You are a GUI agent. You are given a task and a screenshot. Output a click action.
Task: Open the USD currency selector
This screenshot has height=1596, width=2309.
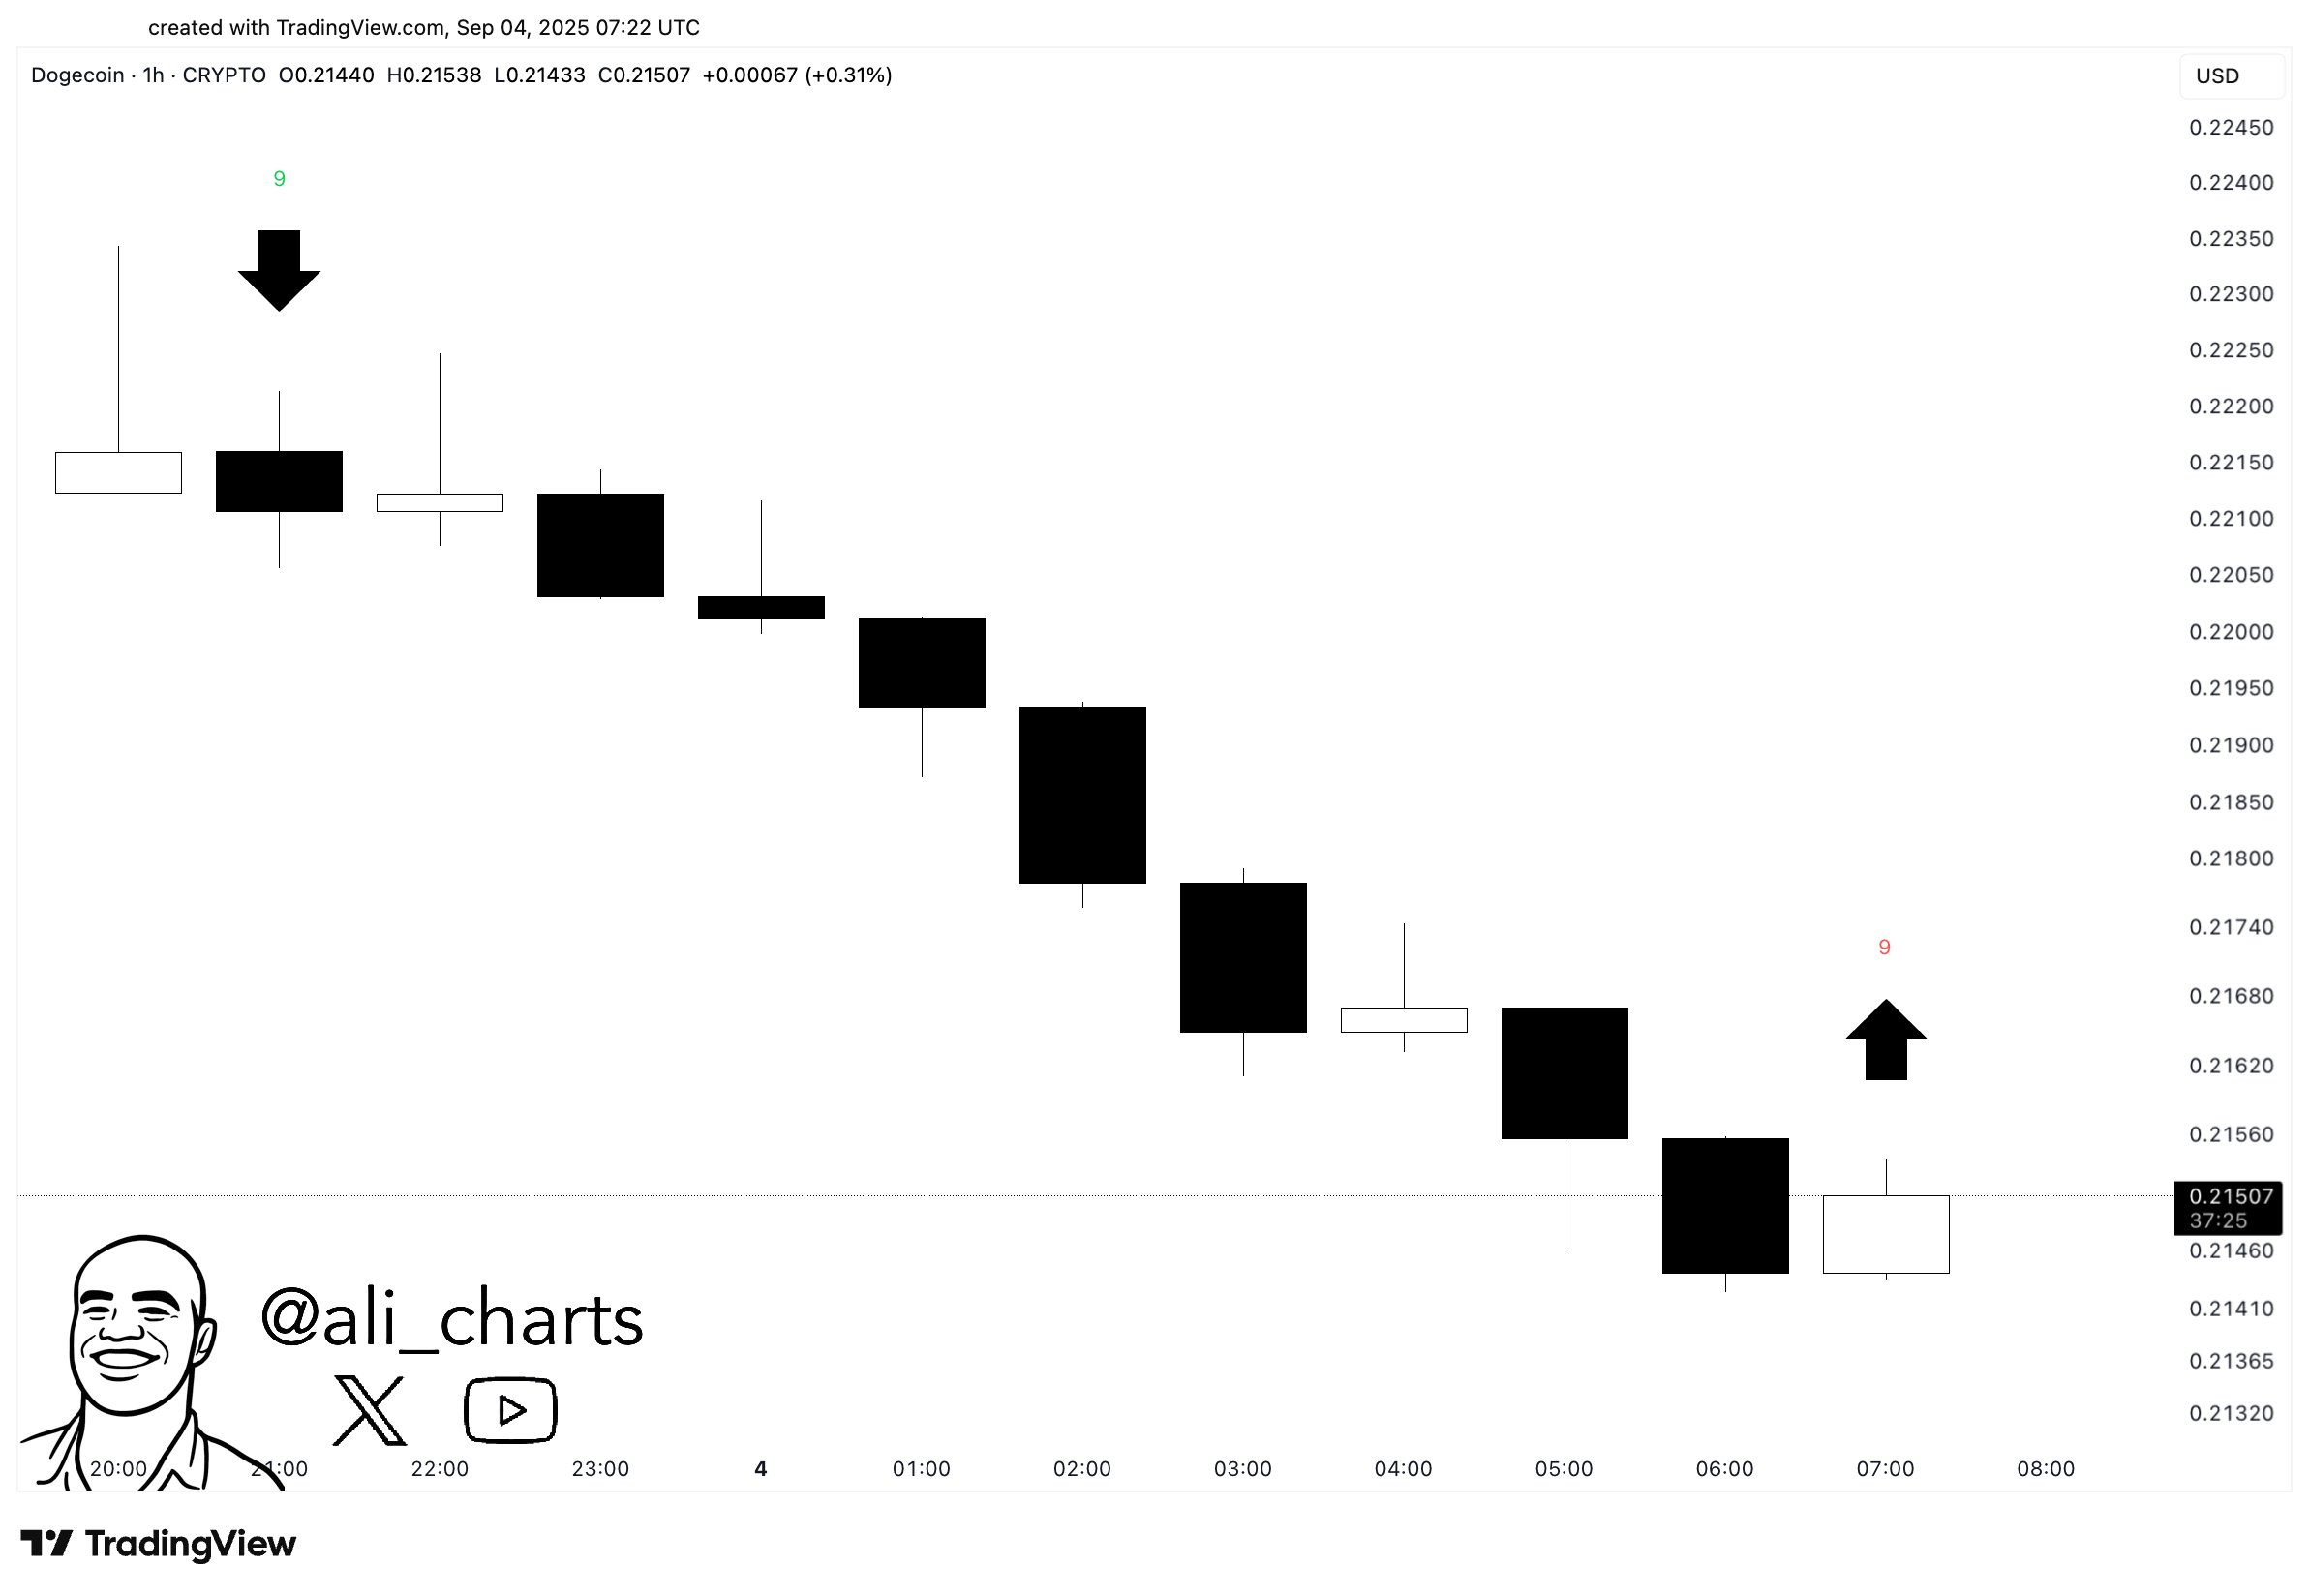click(x=2230, y=76)
